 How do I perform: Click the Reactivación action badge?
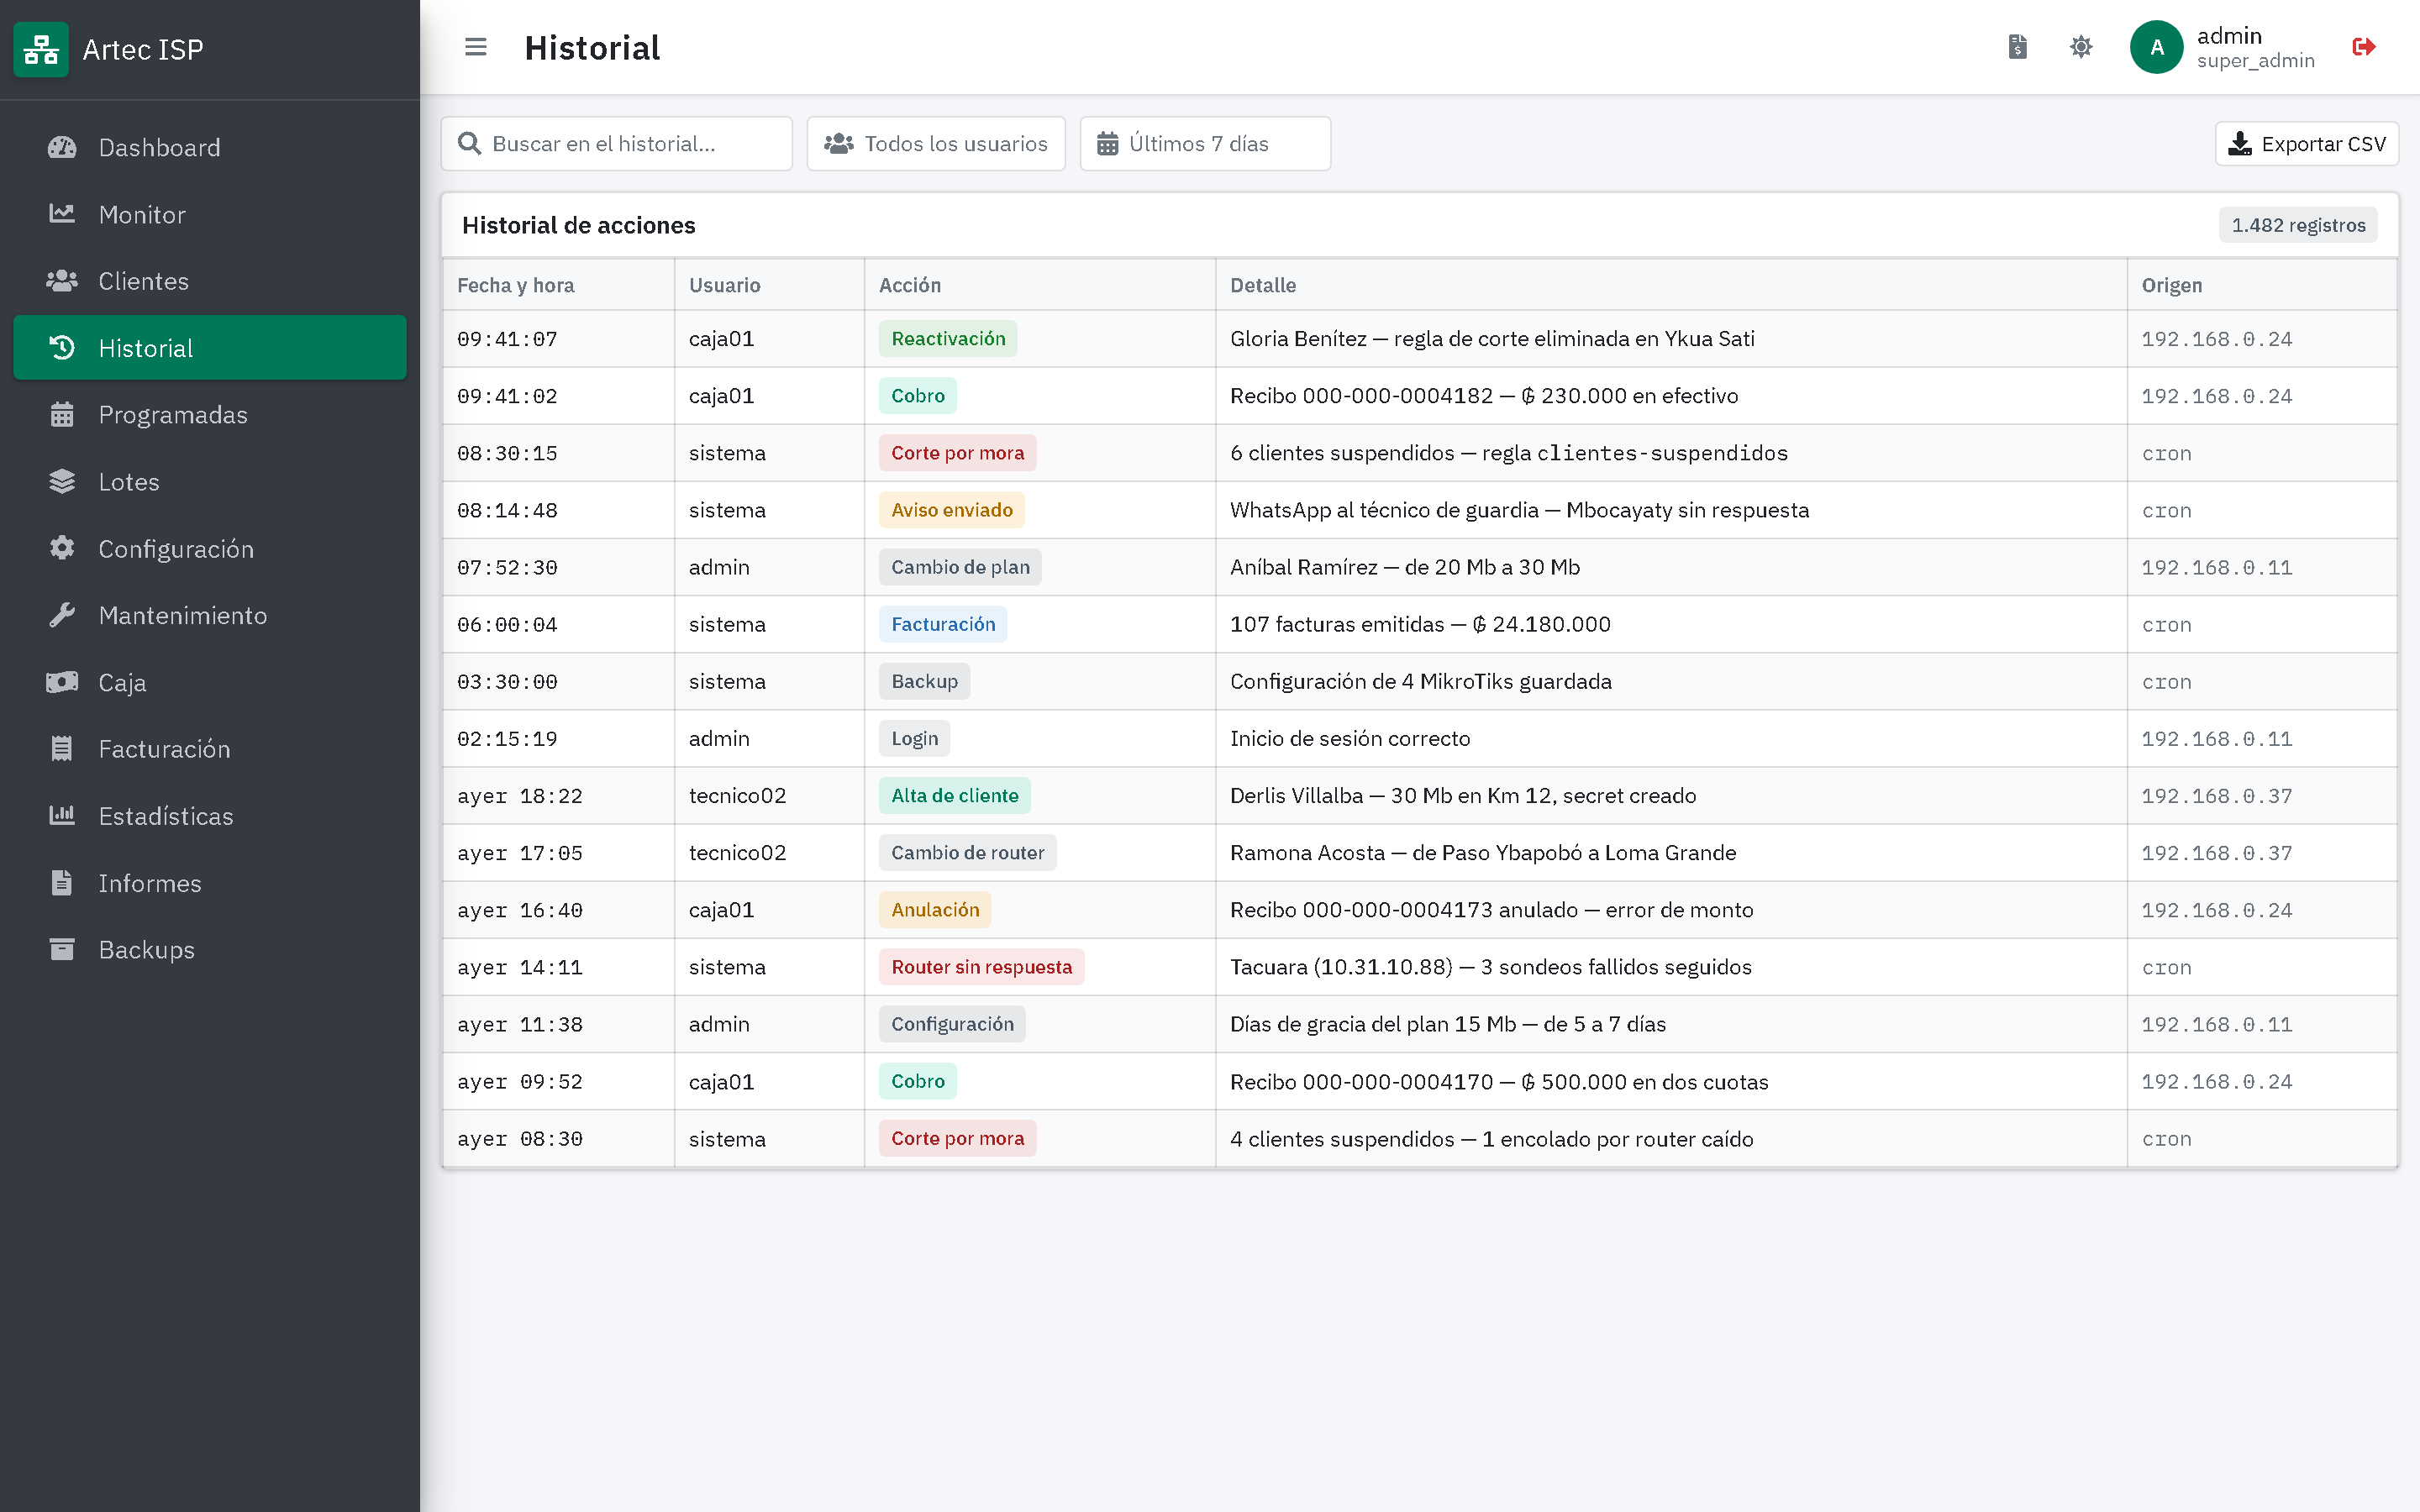click(x=948, y=339)
